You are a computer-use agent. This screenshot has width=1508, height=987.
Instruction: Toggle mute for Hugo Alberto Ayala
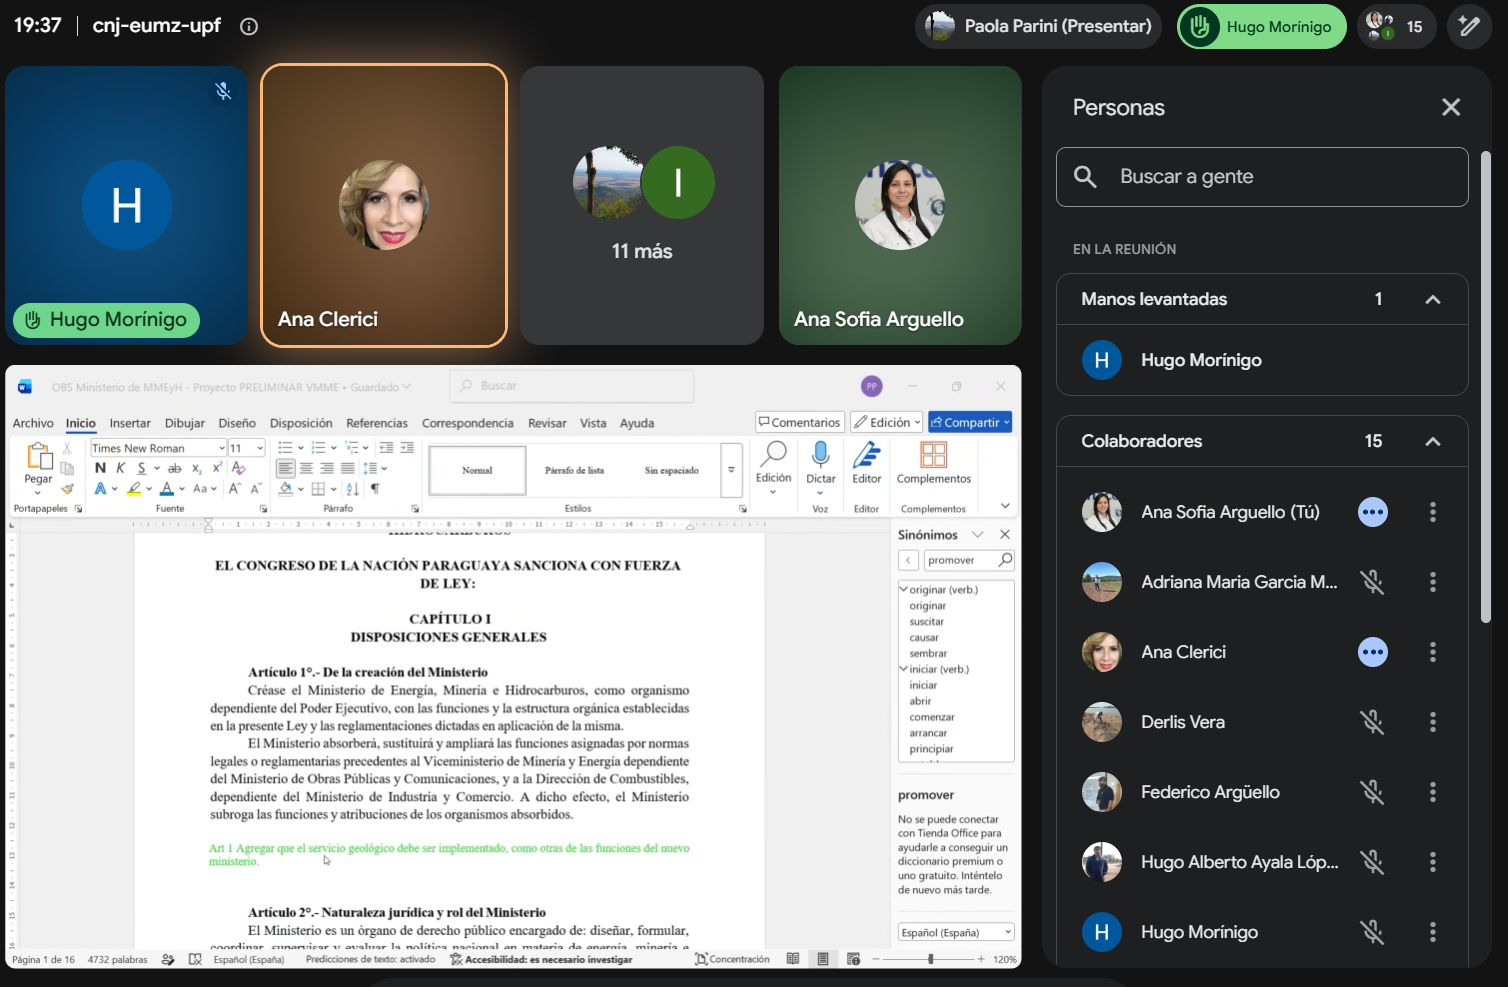pos(1372,862)
